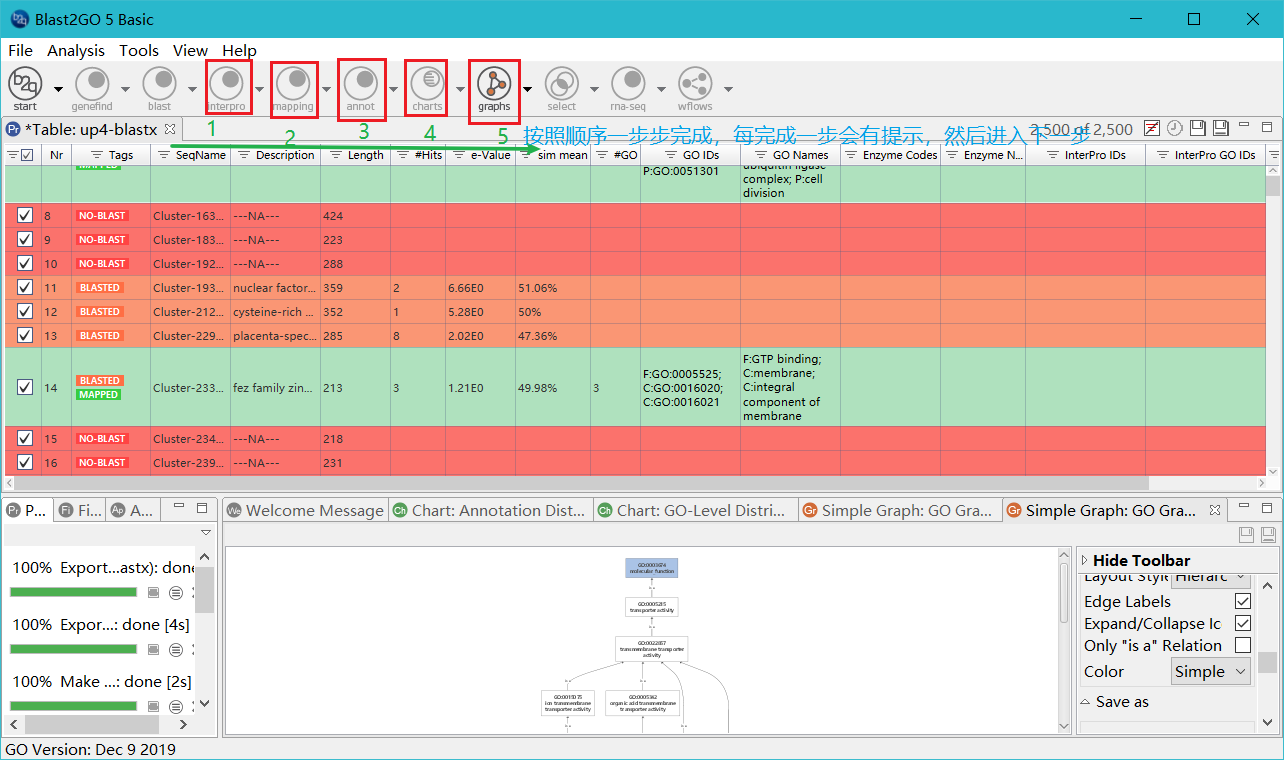Maximize the table view panel
The height and width of the screenshot is (760, 1284).
pyautogui.click(x=1267, y=127)
